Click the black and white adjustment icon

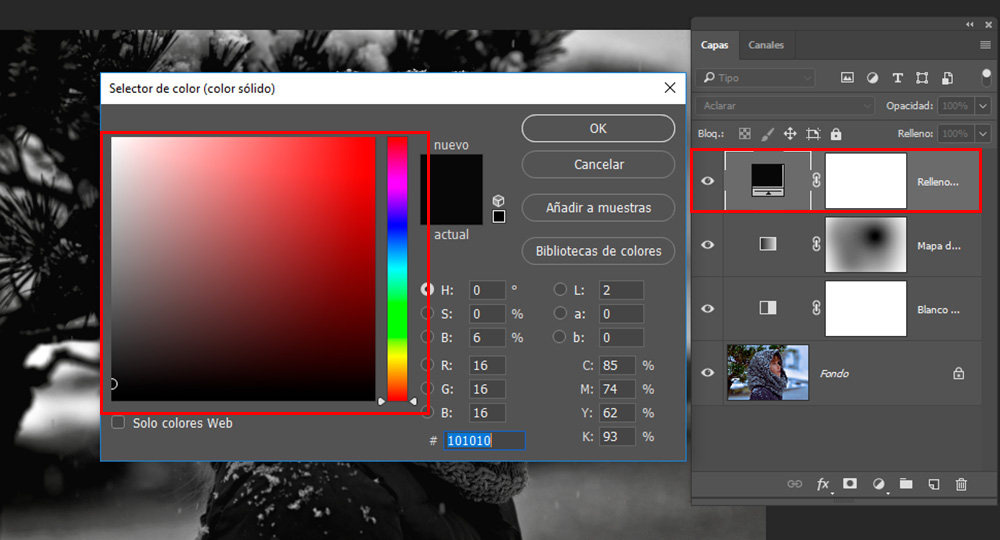coord(768,308)
